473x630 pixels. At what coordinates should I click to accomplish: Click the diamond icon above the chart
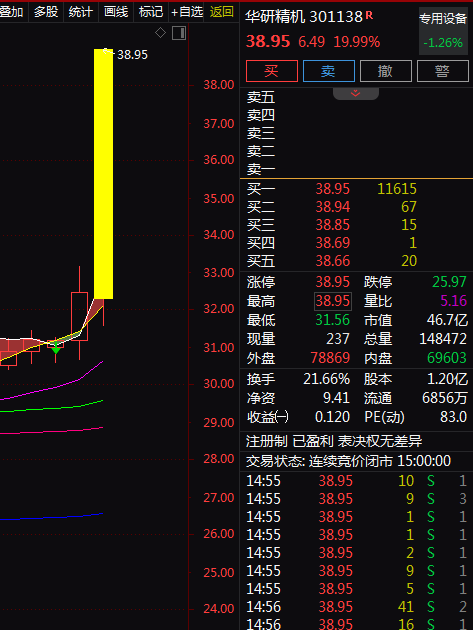coord(160,33)
